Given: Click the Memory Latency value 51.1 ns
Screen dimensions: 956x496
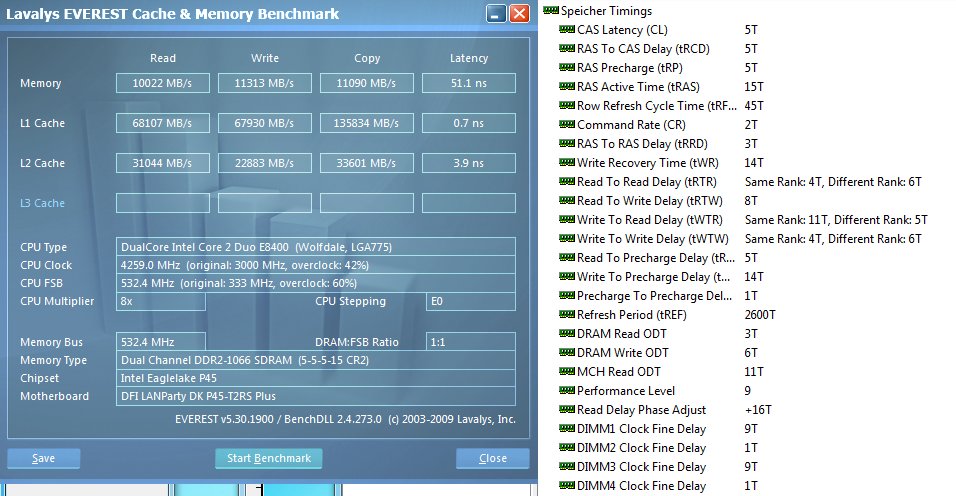Looking at the screenshot, I should (x=469, y=83).
